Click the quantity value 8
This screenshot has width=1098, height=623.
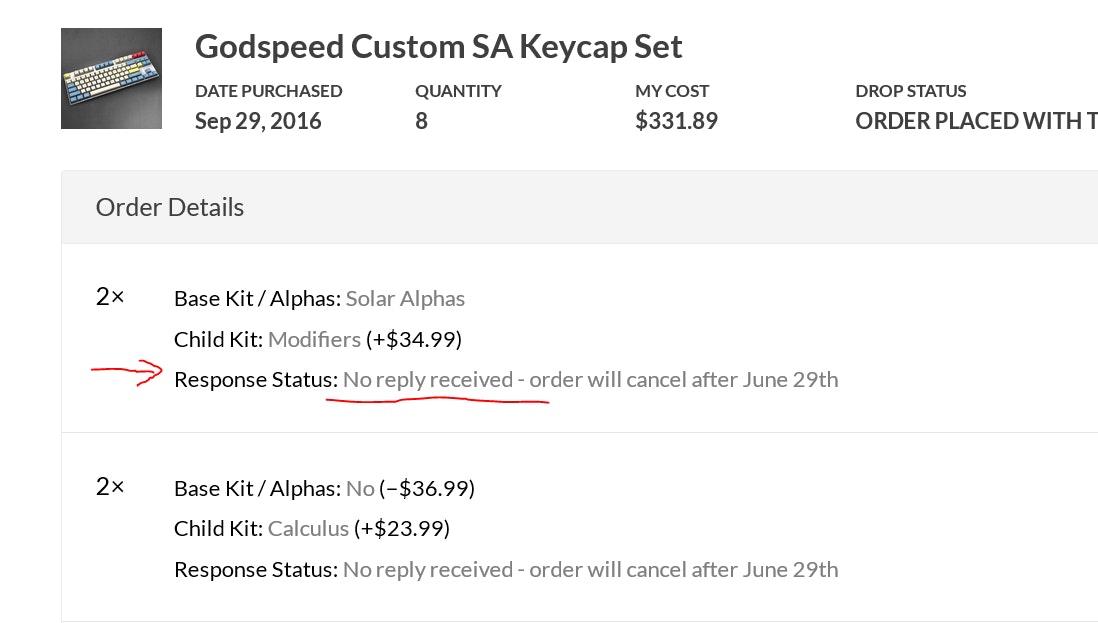click(421, 122)
